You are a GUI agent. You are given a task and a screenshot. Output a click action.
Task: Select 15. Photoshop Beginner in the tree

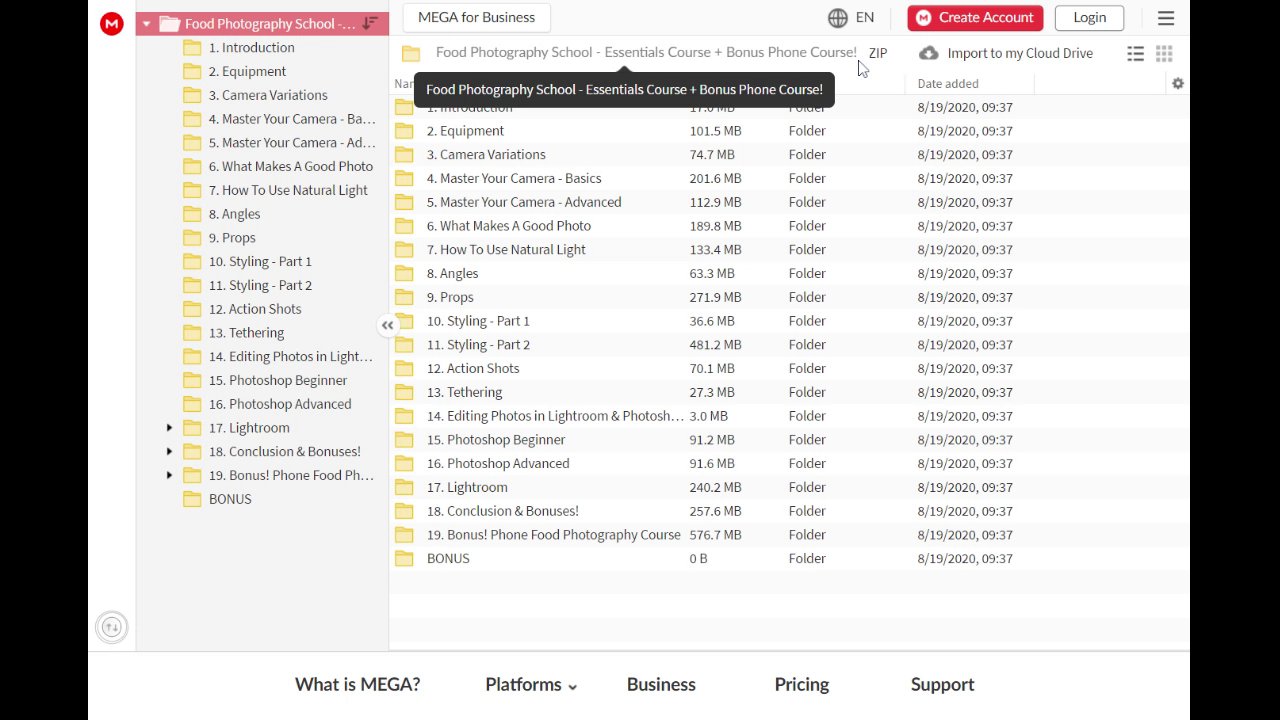pos(278,381)
